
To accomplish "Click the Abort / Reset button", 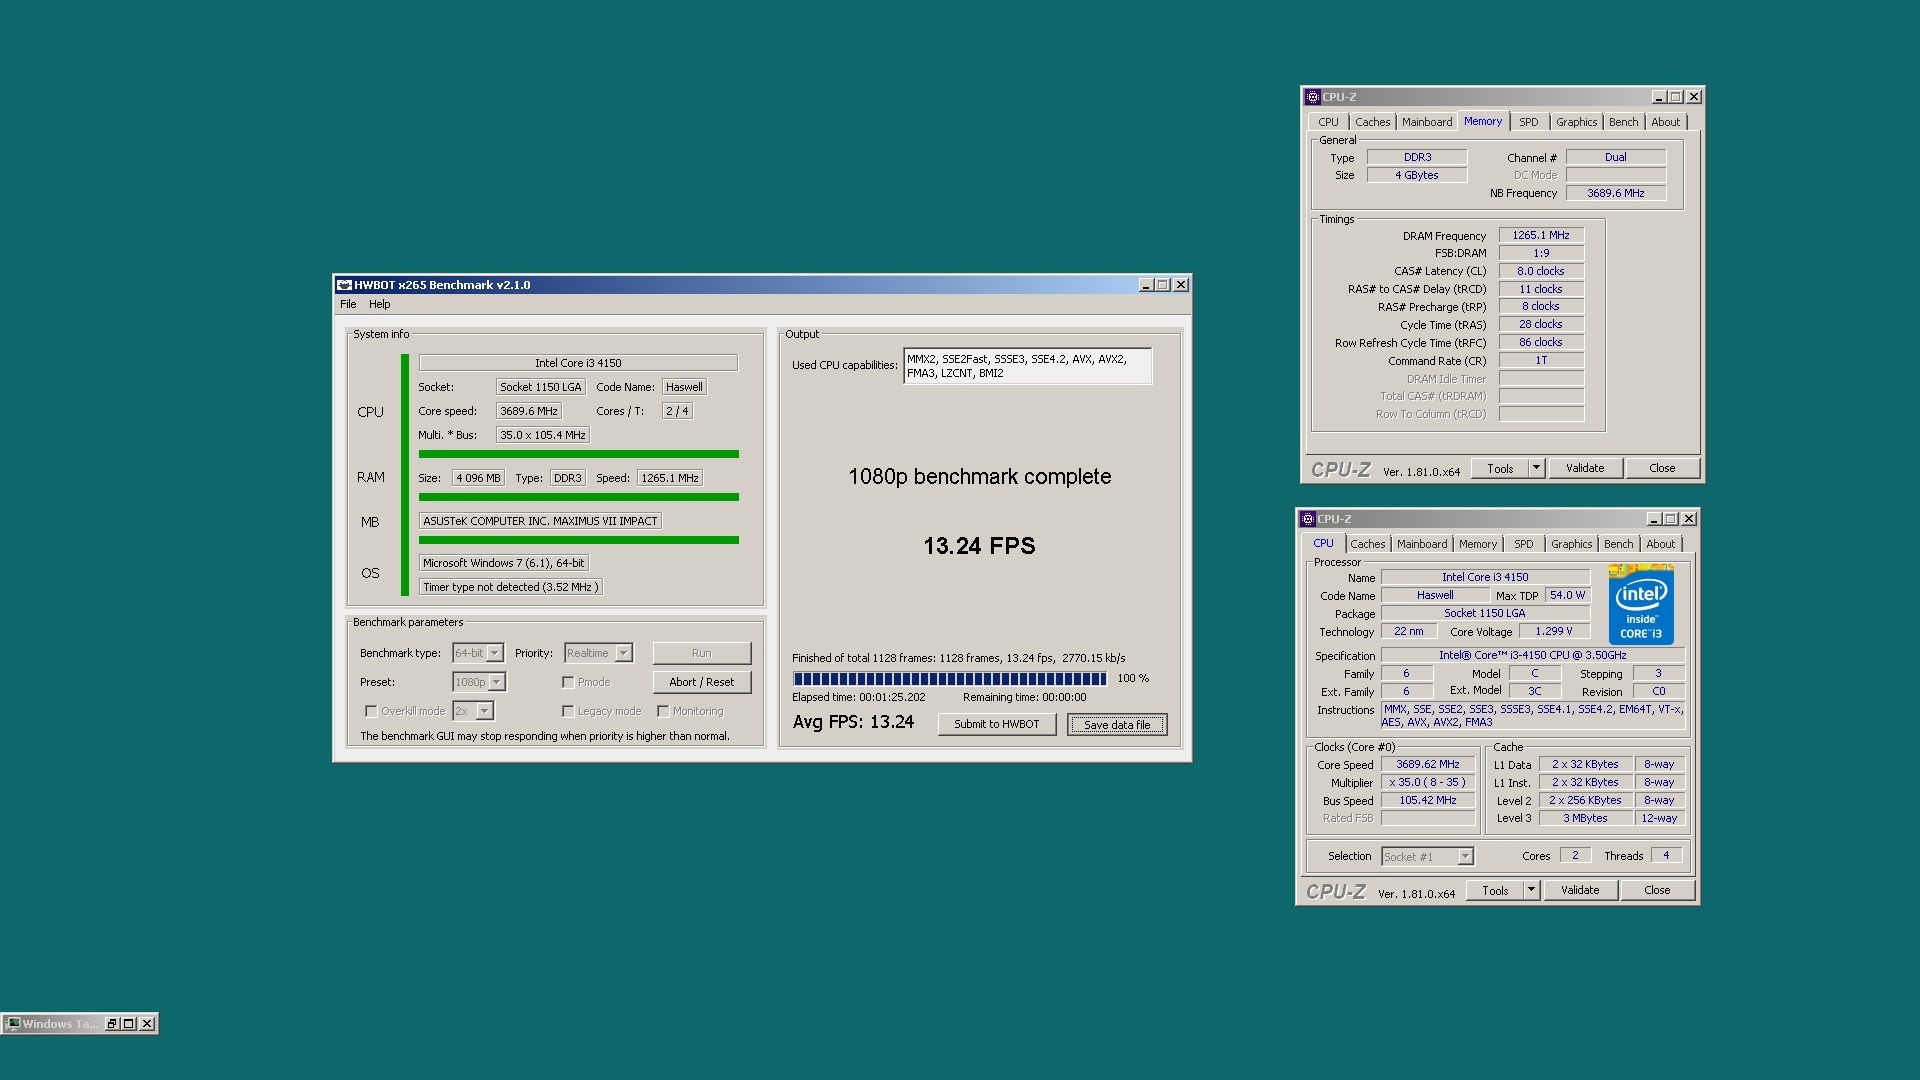I will (702, 682).
